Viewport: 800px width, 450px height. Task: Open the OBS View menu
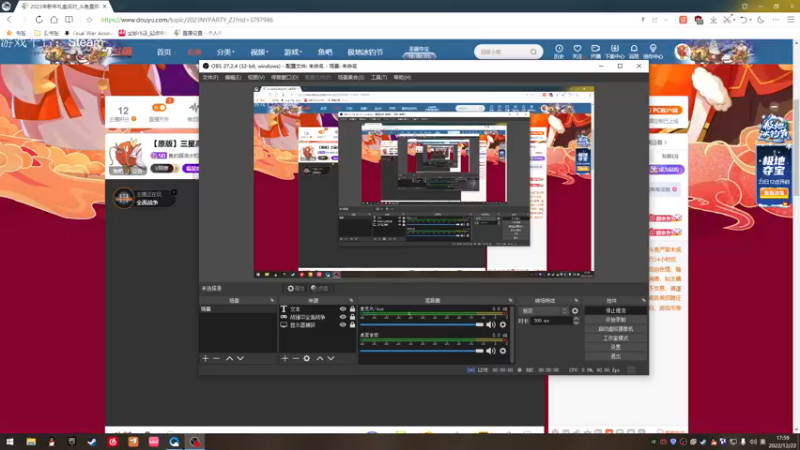tap(256, 78)
